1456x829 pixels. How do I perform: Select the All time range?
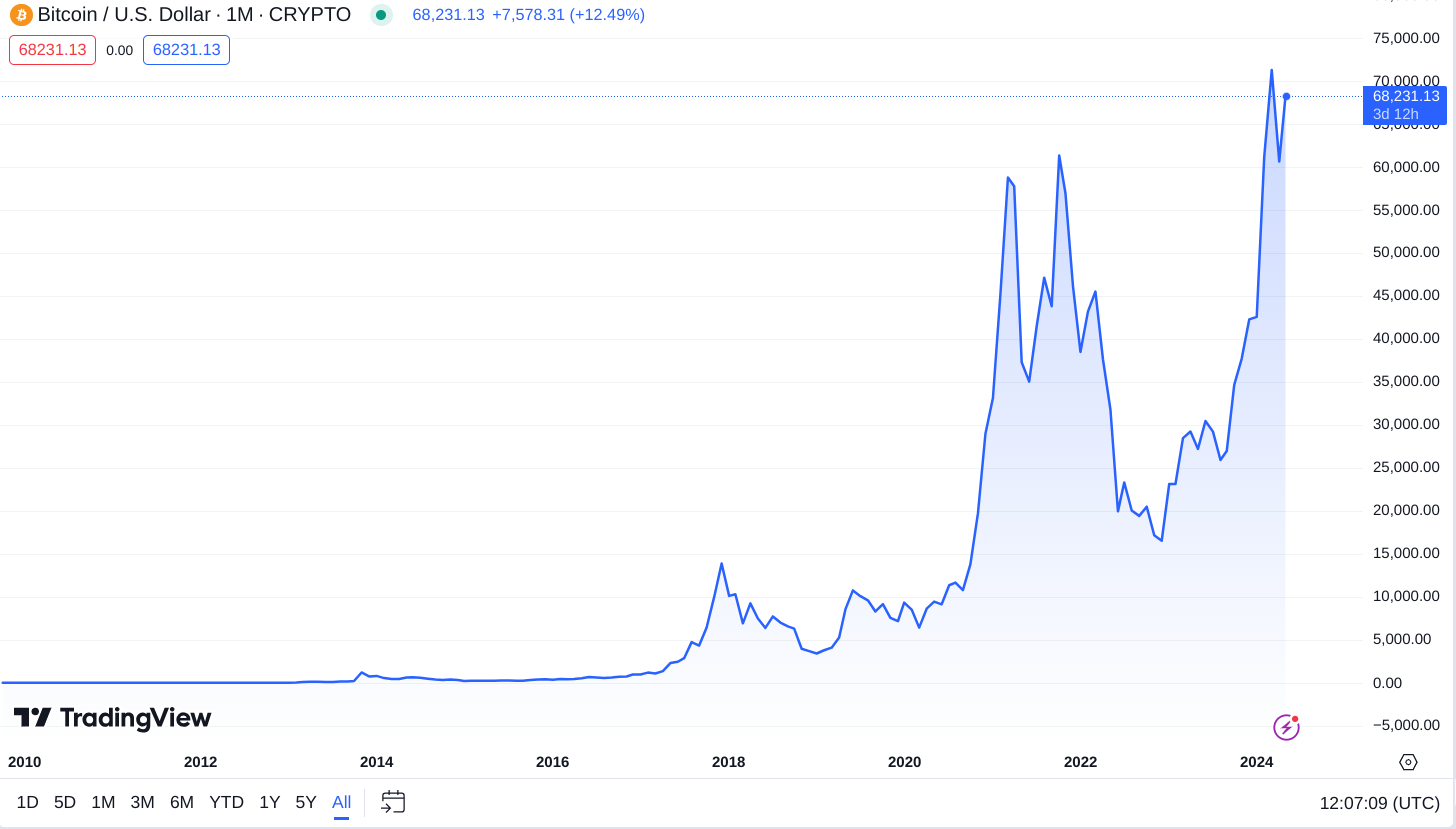341,802
